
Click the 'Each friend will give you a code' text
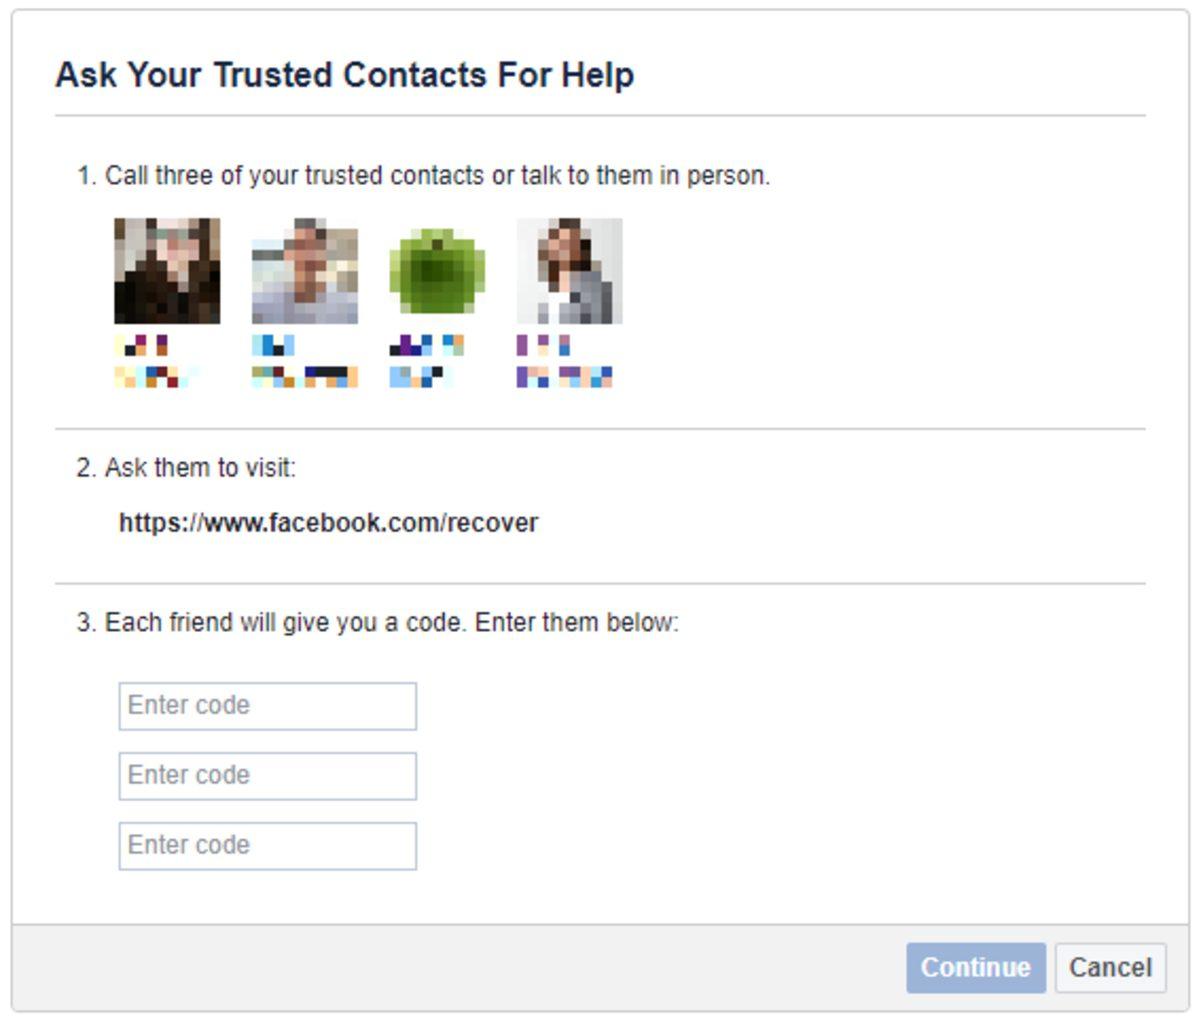378,623
